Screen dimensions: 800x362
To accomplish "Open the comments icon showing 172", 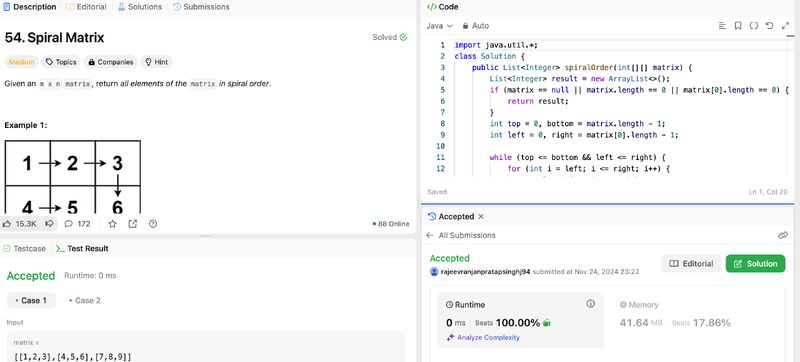I will pos(68,224).
